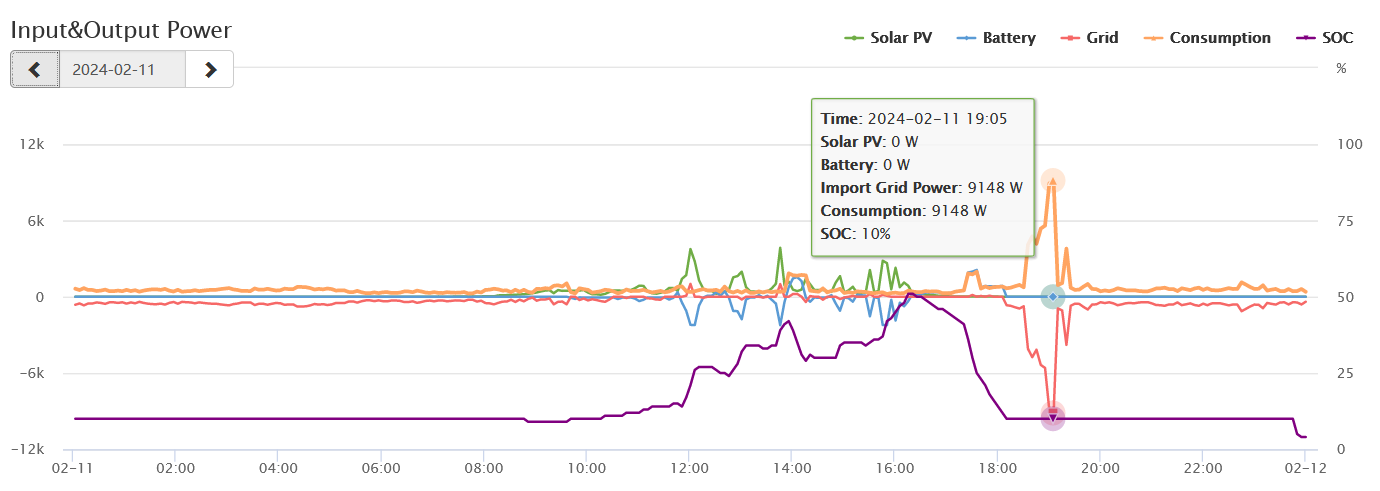Advance to next day with right arrow
This screenshot has height=491, width=1380.
click(x=210, y=70)
